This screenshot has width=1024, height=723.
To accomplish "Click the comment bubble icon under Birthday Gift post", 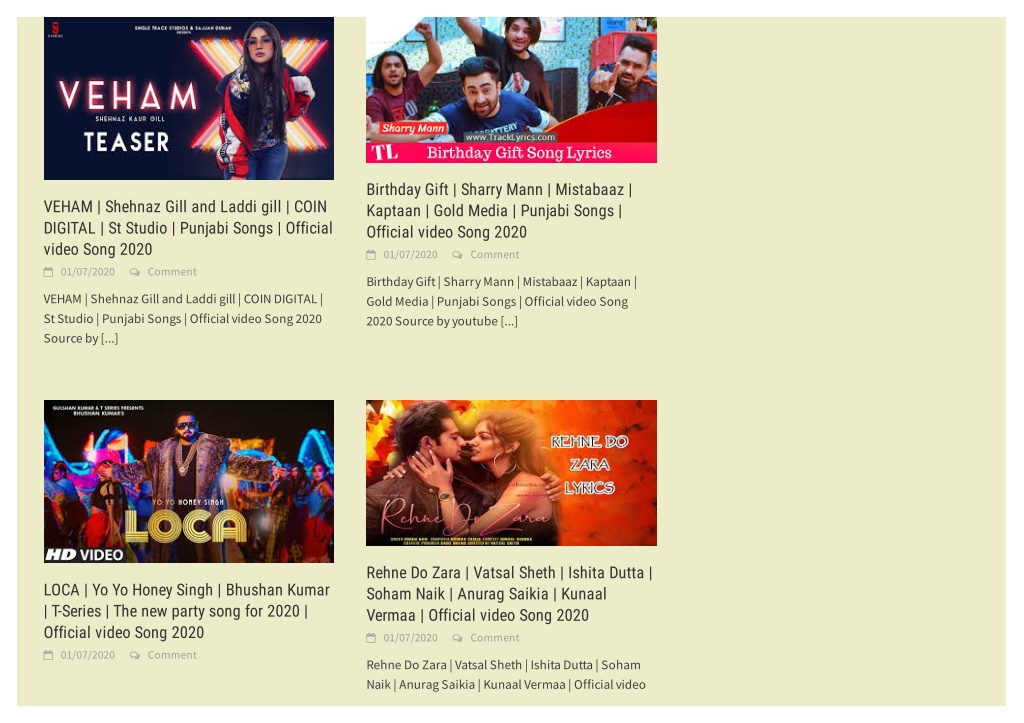I will 457,255.
